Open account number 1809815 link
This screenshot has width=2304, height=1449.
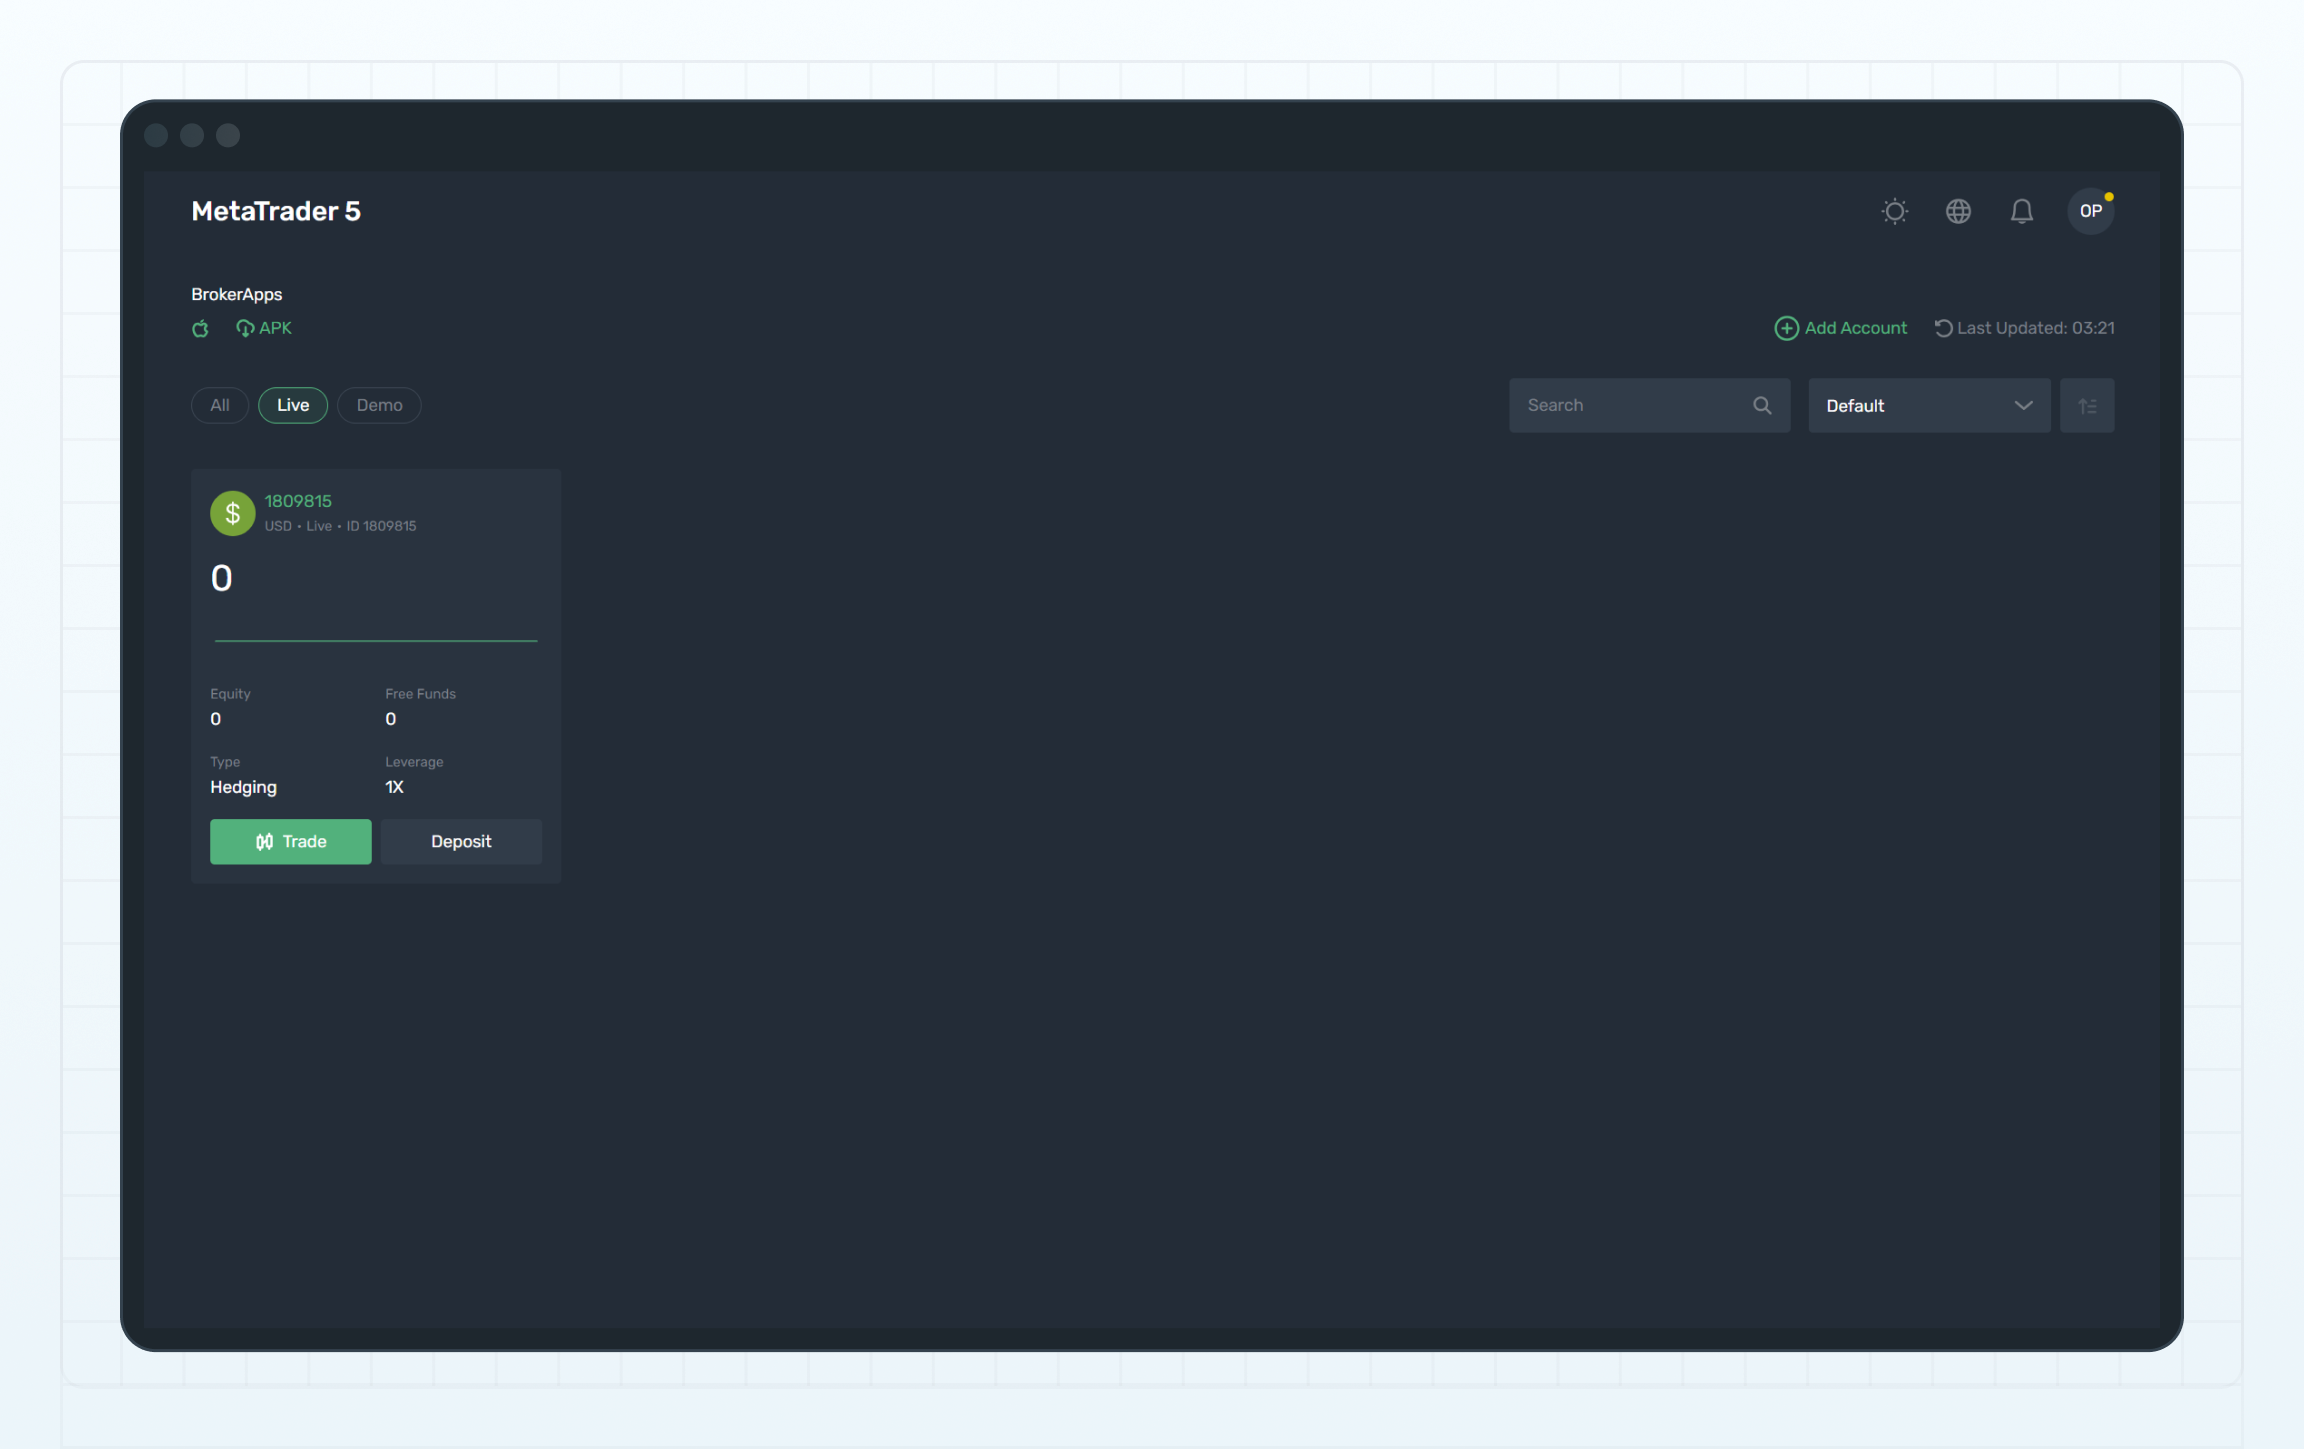point(298,501)
